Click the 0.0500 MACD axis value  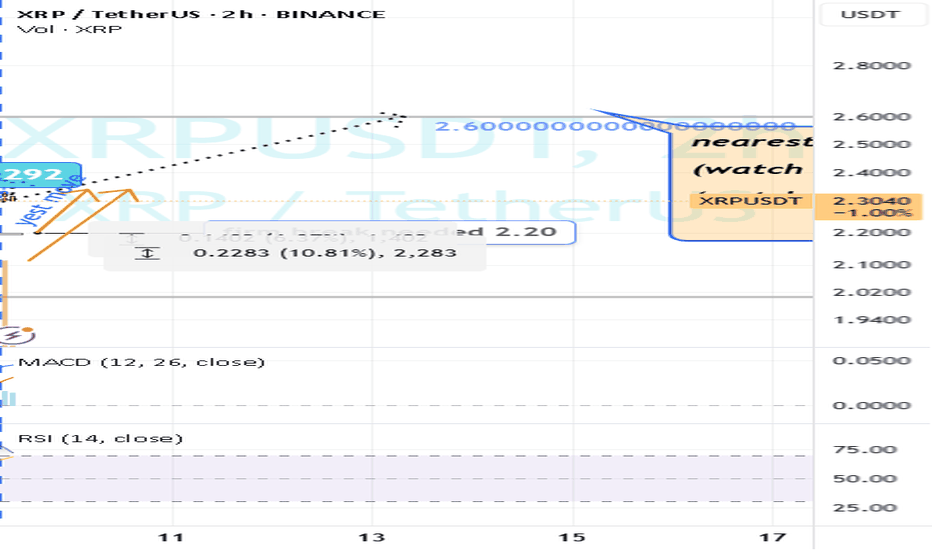pos(871,360)
